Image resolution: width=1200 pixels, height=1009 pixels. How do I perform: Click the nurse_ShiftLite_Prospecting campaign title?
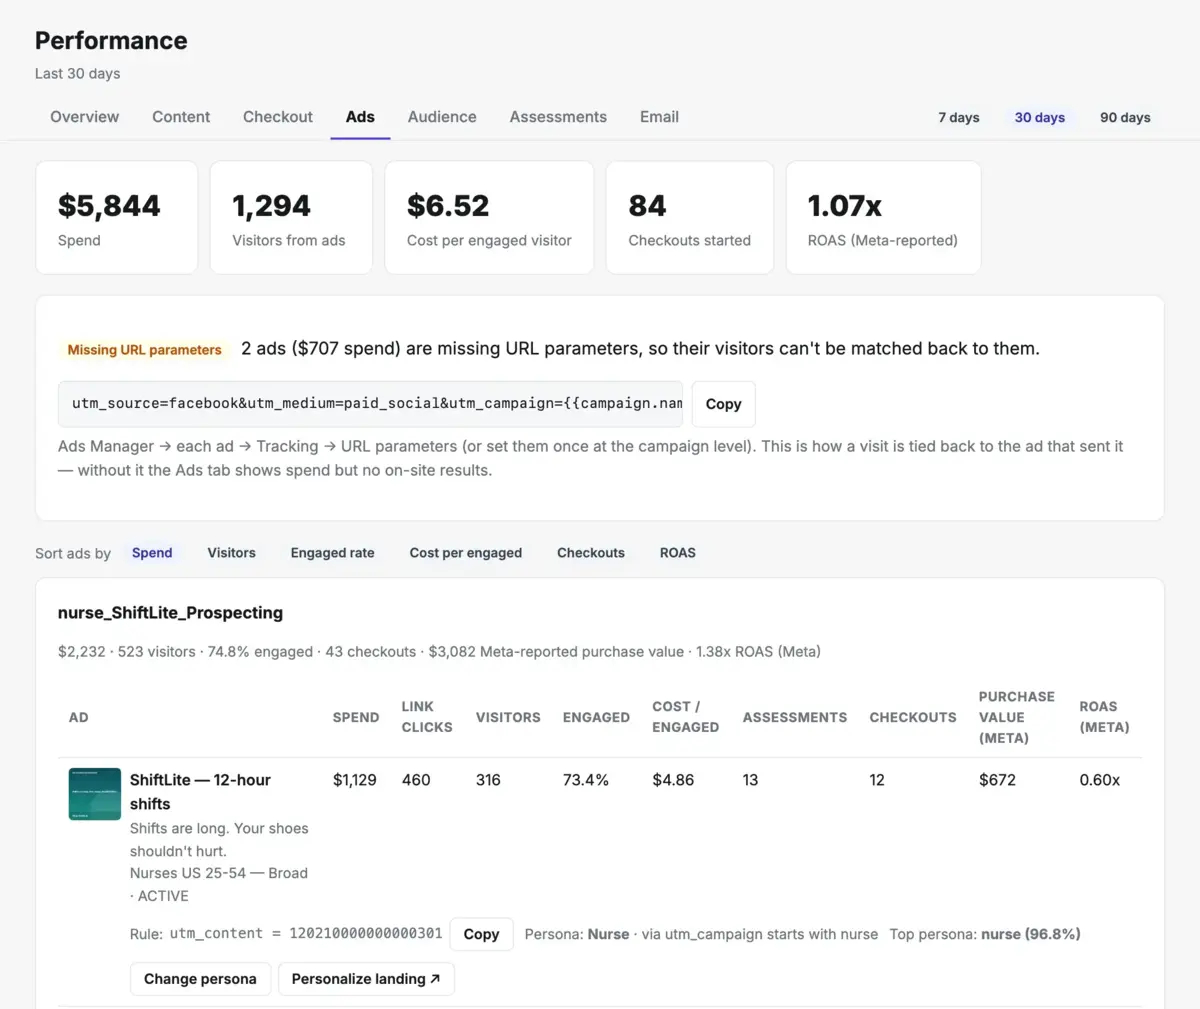(170, 613)
